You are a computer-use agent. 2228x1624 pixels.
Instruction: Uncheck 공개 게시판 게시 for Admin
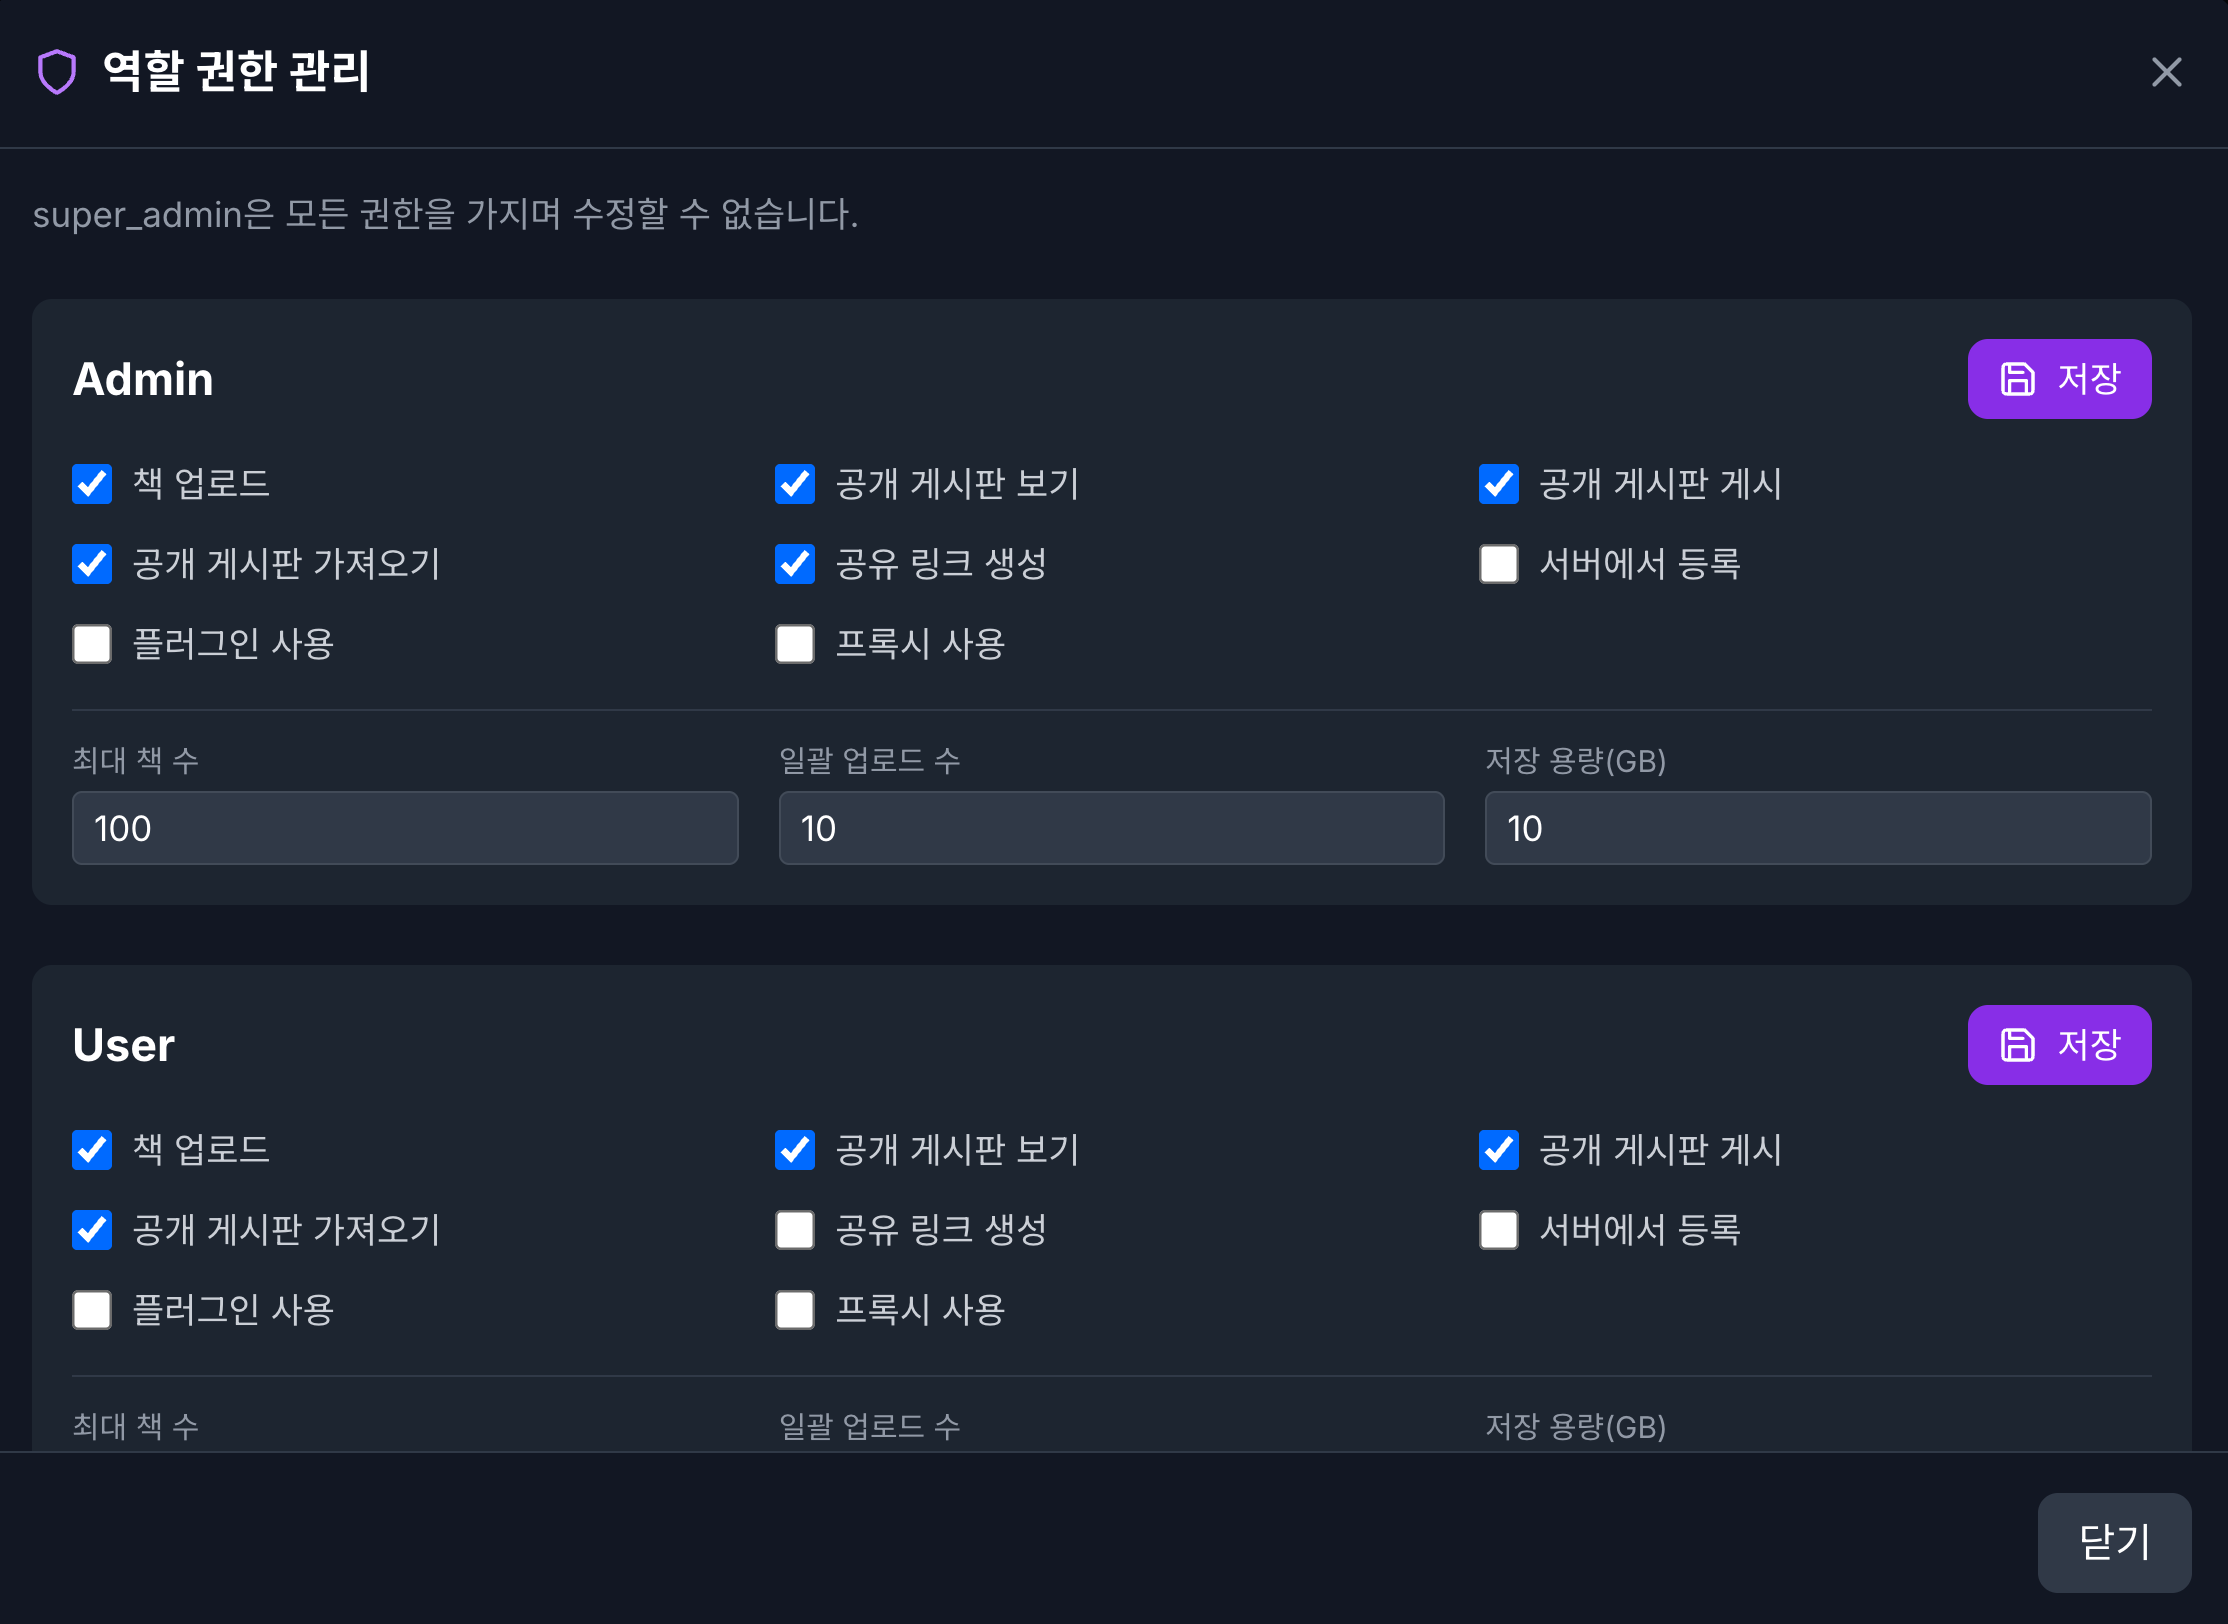[x=1498, y=484]
